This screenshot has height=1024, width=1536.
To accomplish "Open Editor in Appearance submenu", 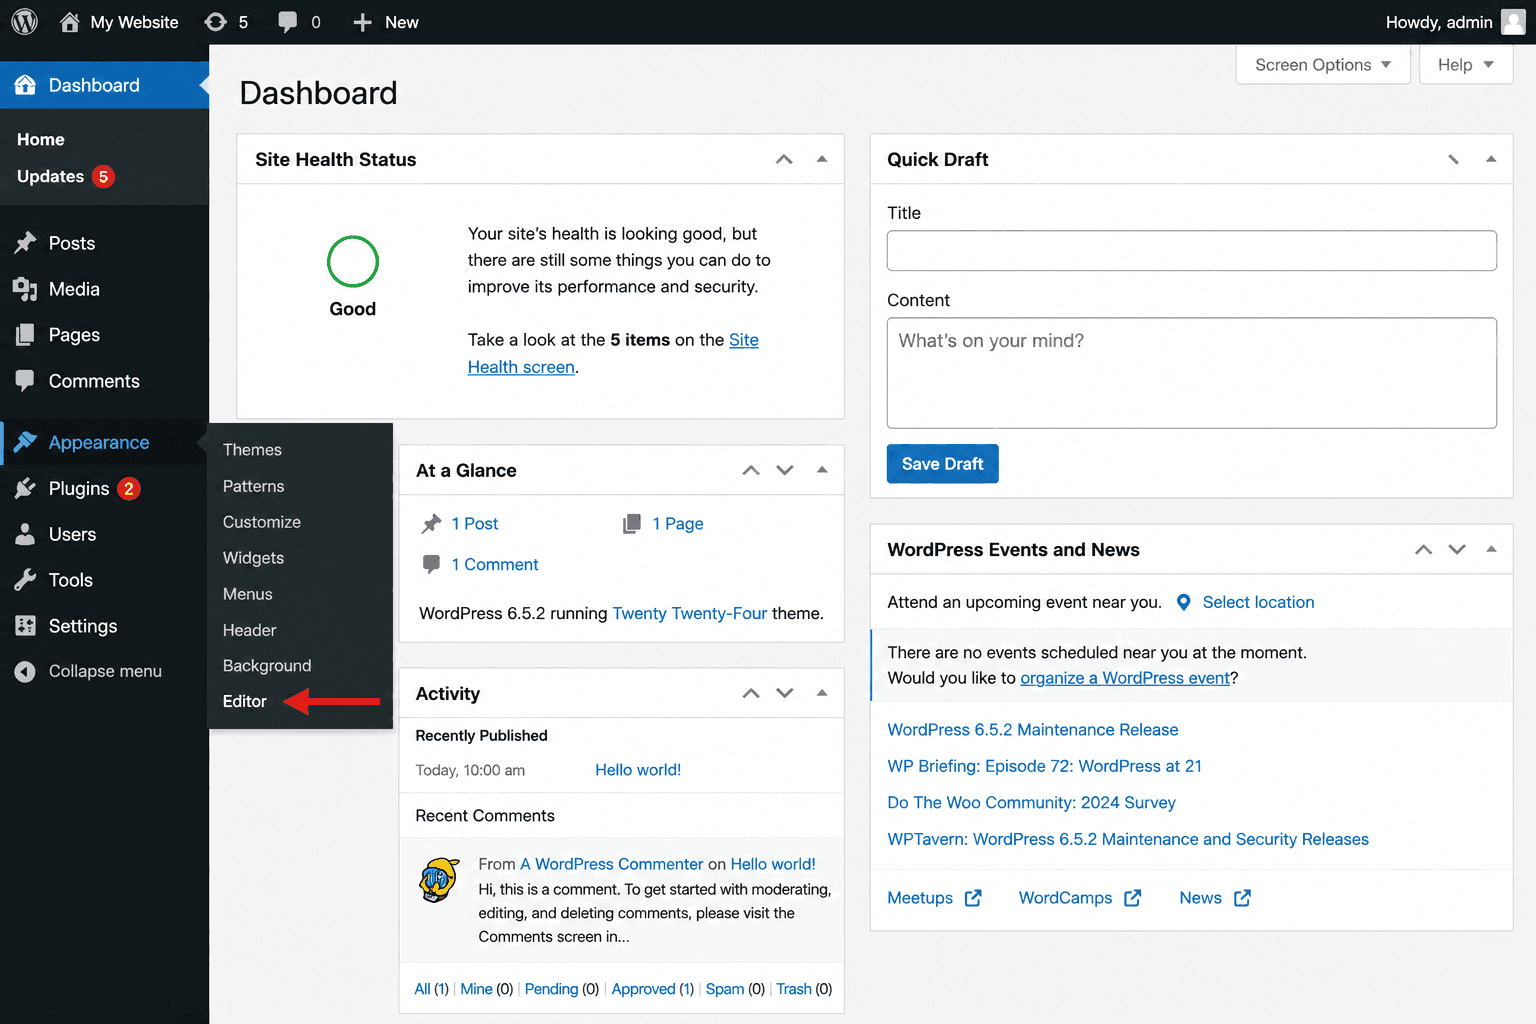I will (244, 702).
